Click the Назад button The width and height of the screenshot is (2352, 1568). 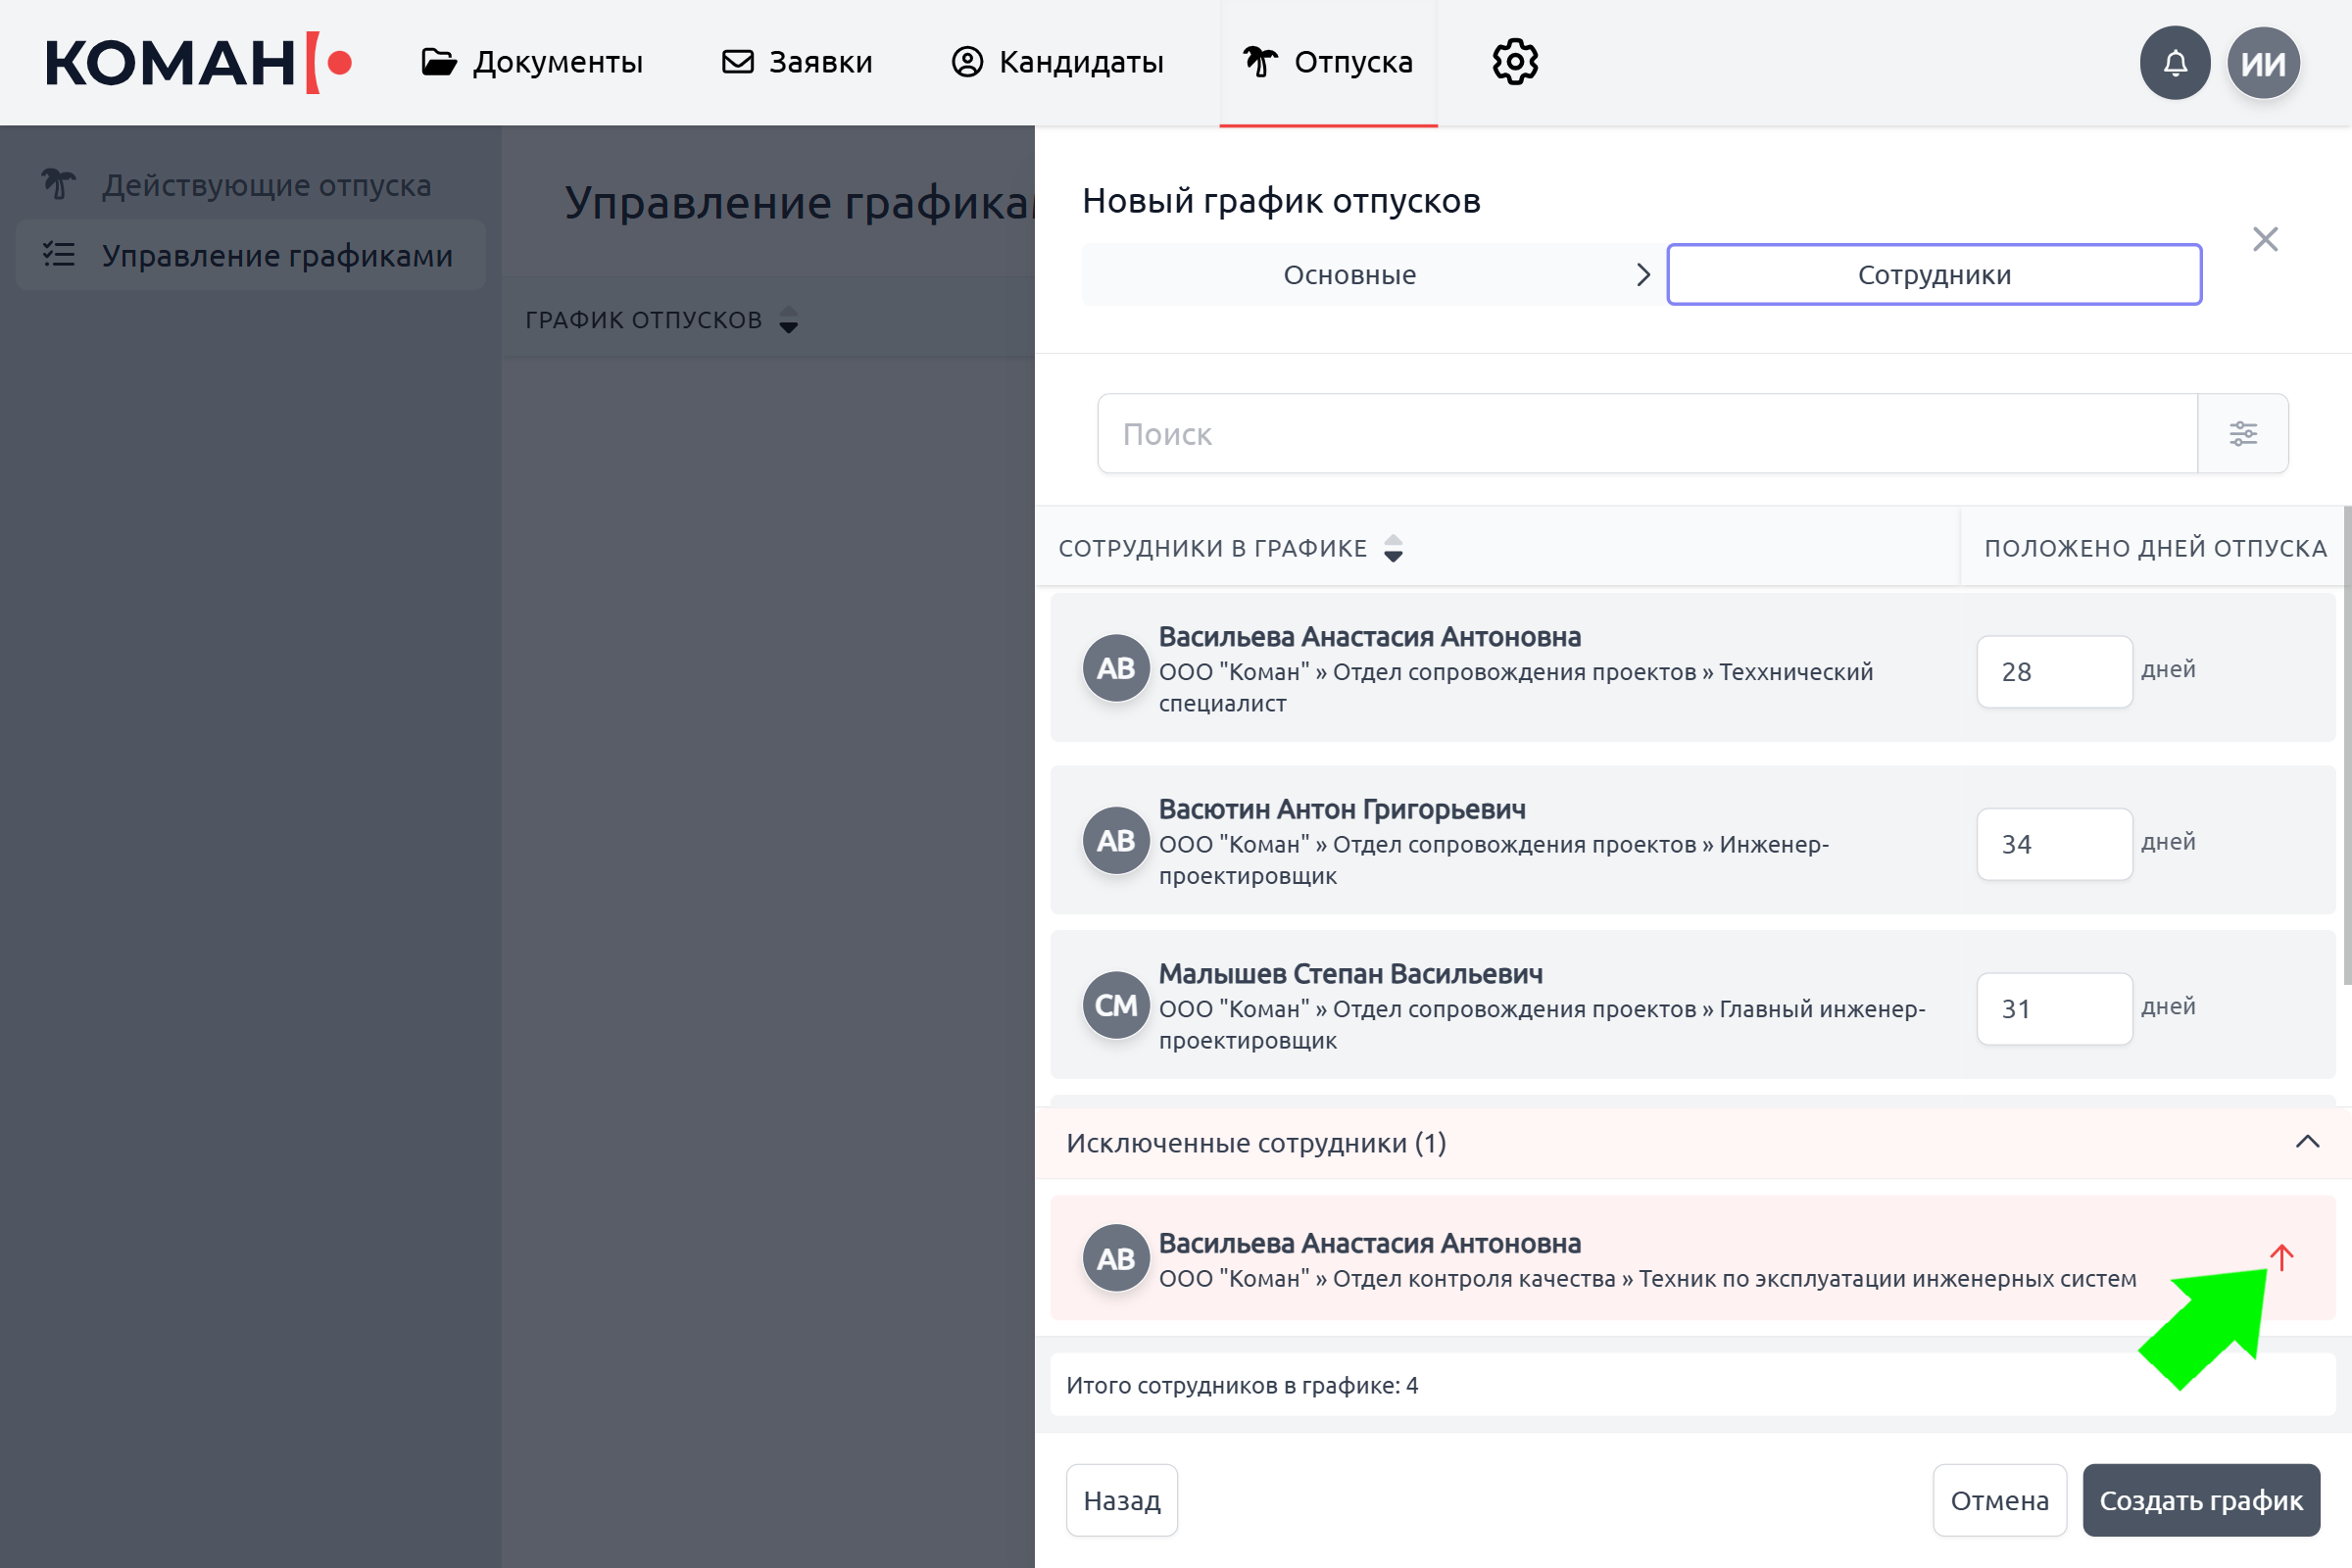1121,1500
